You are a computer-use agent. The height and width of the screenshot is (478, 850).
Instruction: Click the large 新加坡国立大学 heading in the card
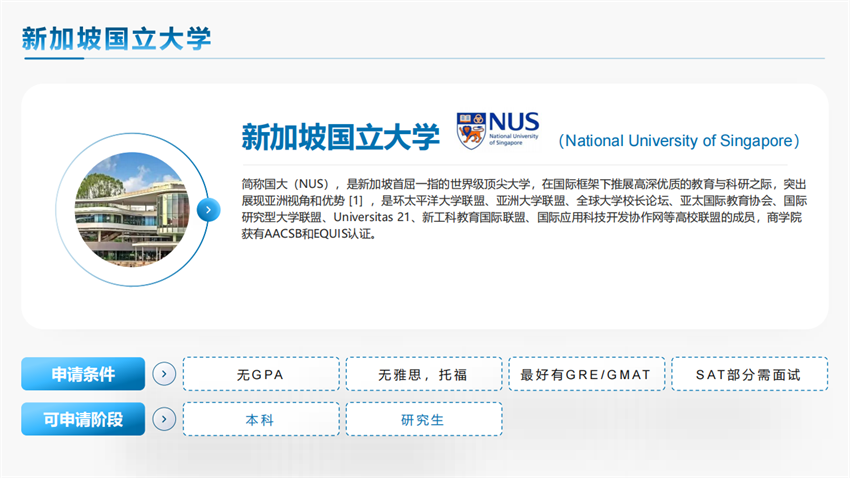tap(340, 137)
